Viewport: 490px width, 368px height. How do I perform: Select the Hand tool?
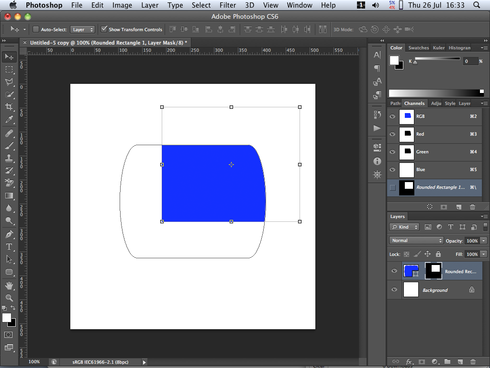coord(9,285)
